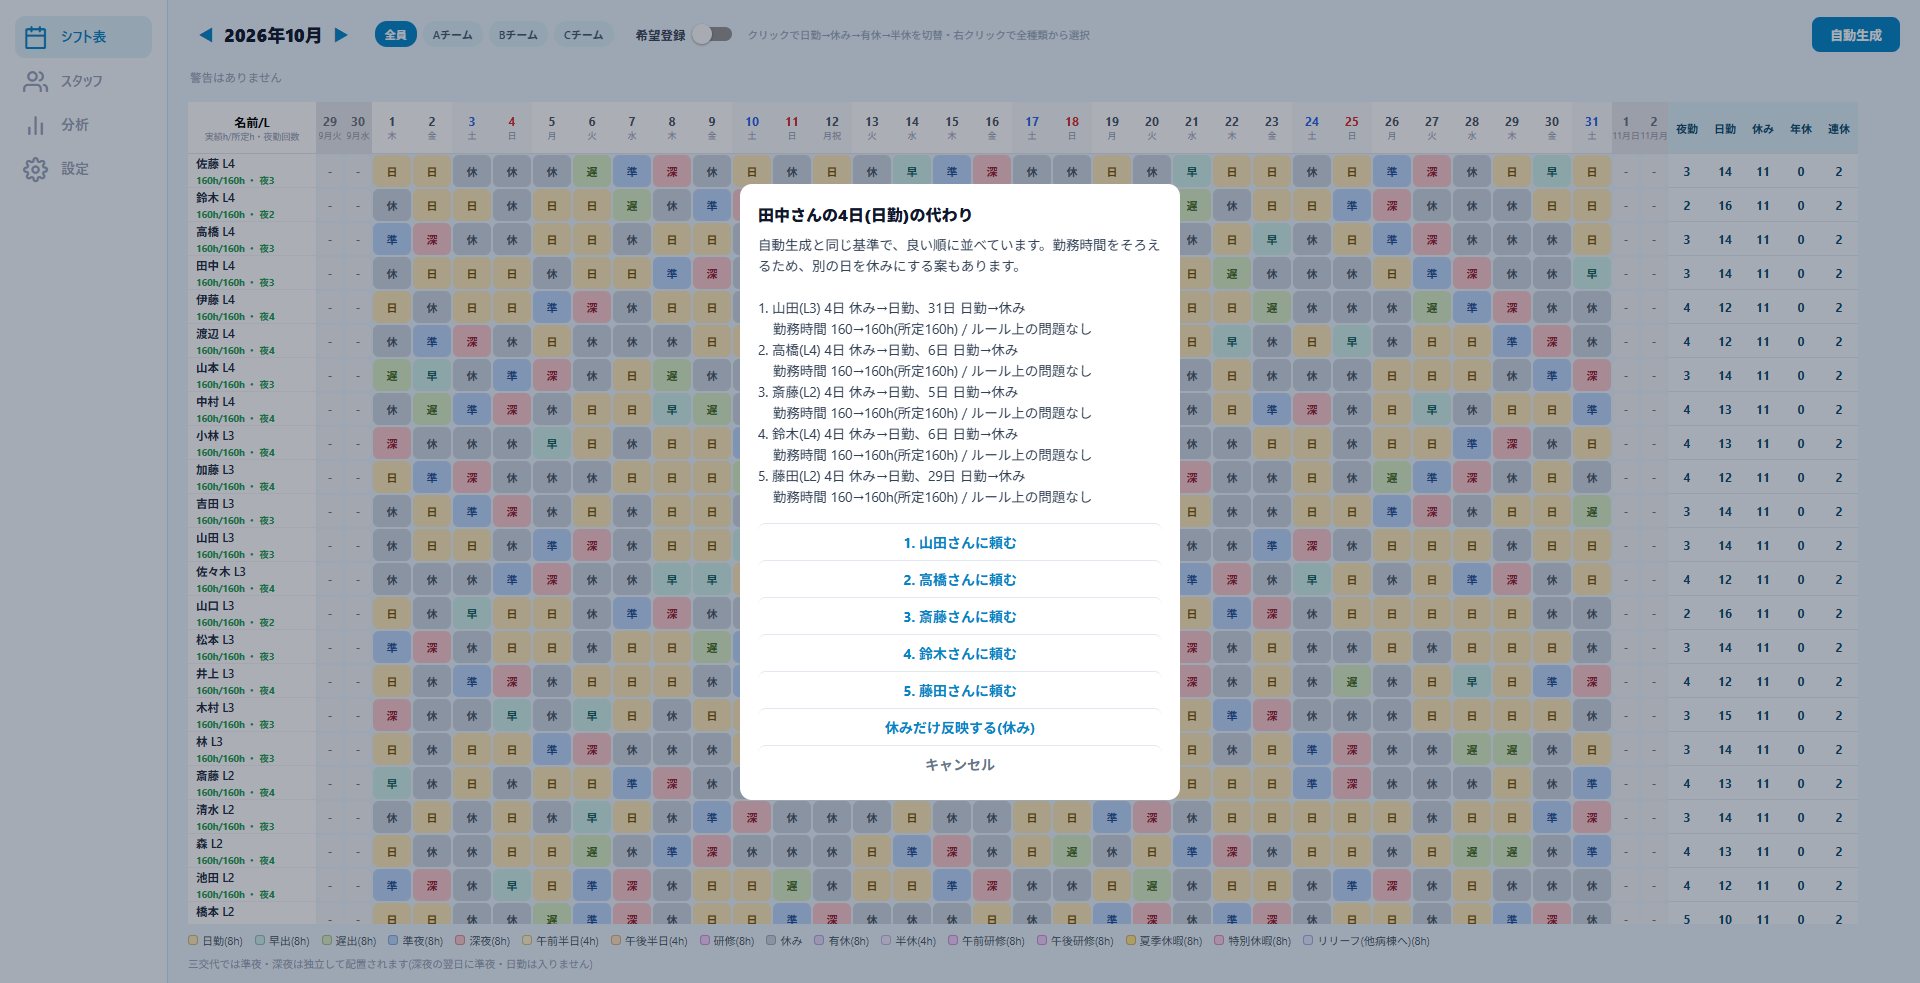Go to previous month with left arrow
This screenshot has height=983, width=1920.
206,35
